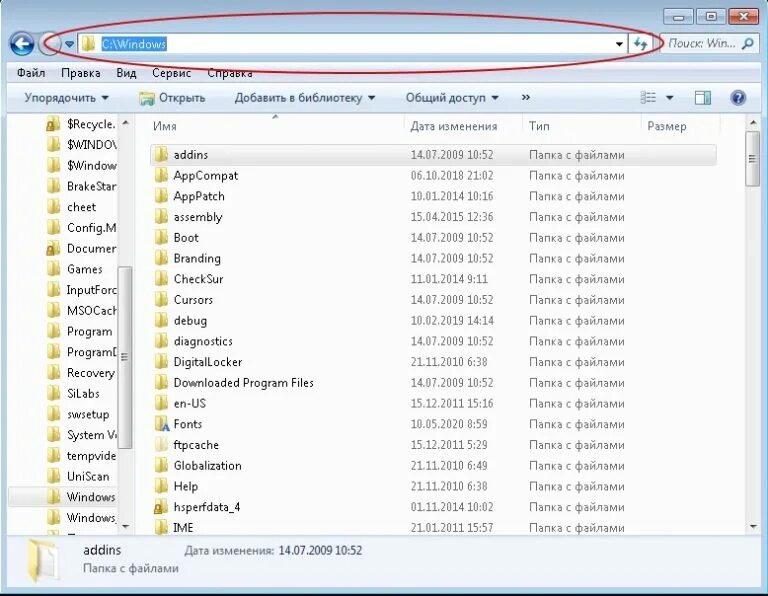Open the Сервис menu
Image resolution: width=768 pixels, height=596 pixels.
pos(171,73)
